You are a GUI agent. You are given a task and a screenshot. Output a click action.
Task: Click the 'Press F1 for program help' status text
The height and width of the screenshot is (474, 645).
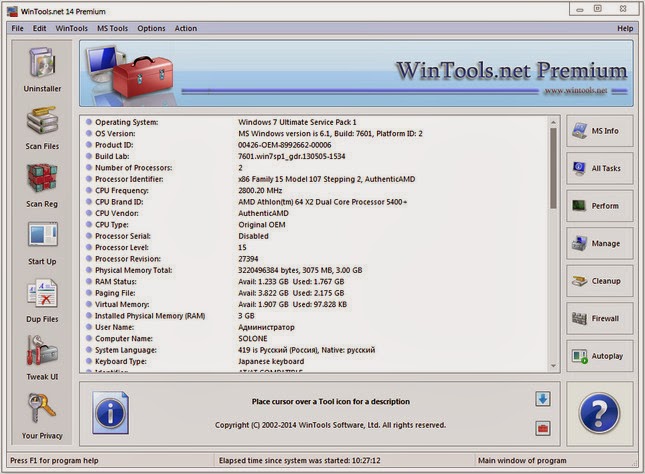pyautogui.click(x=54, y=460)
